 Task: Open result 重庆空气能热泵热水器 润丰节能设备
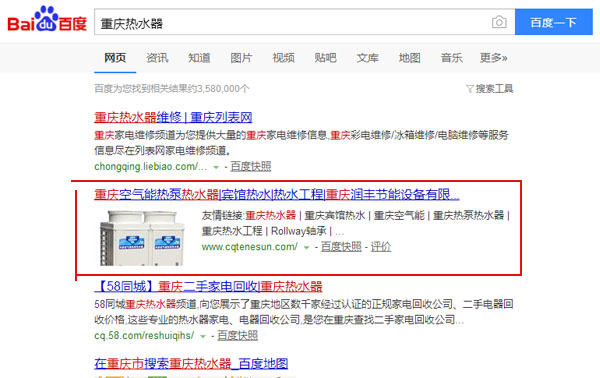point(277,194)
